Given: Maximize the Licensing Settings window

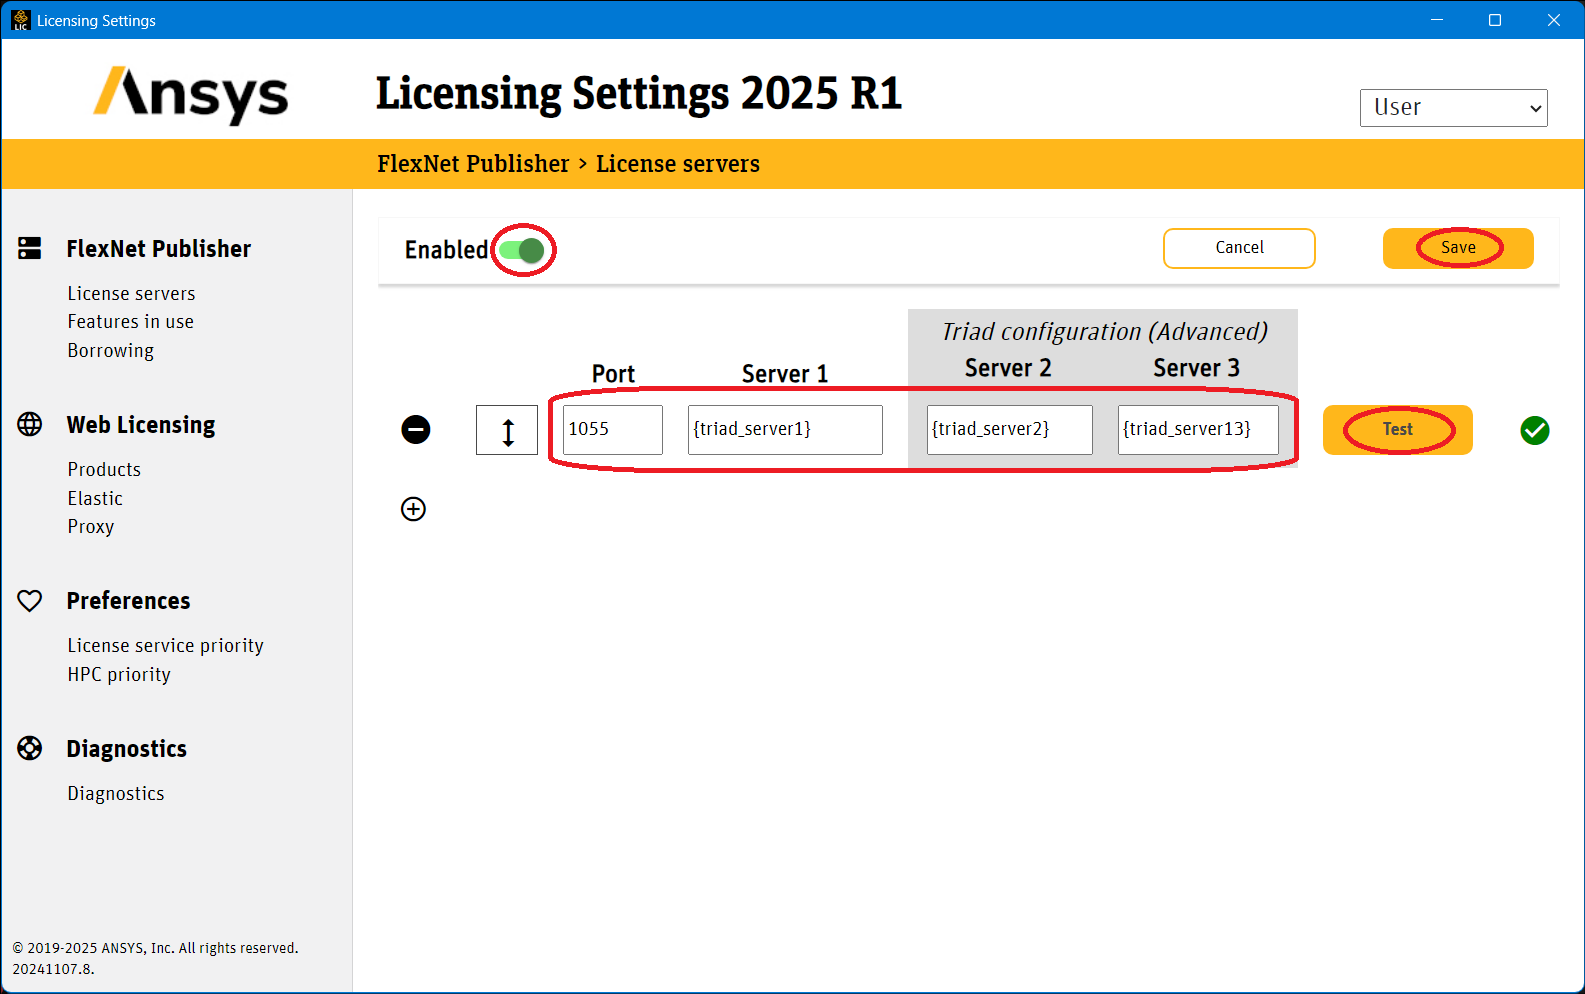Looking at the screenshot, I should click(x=1495, y=20).
